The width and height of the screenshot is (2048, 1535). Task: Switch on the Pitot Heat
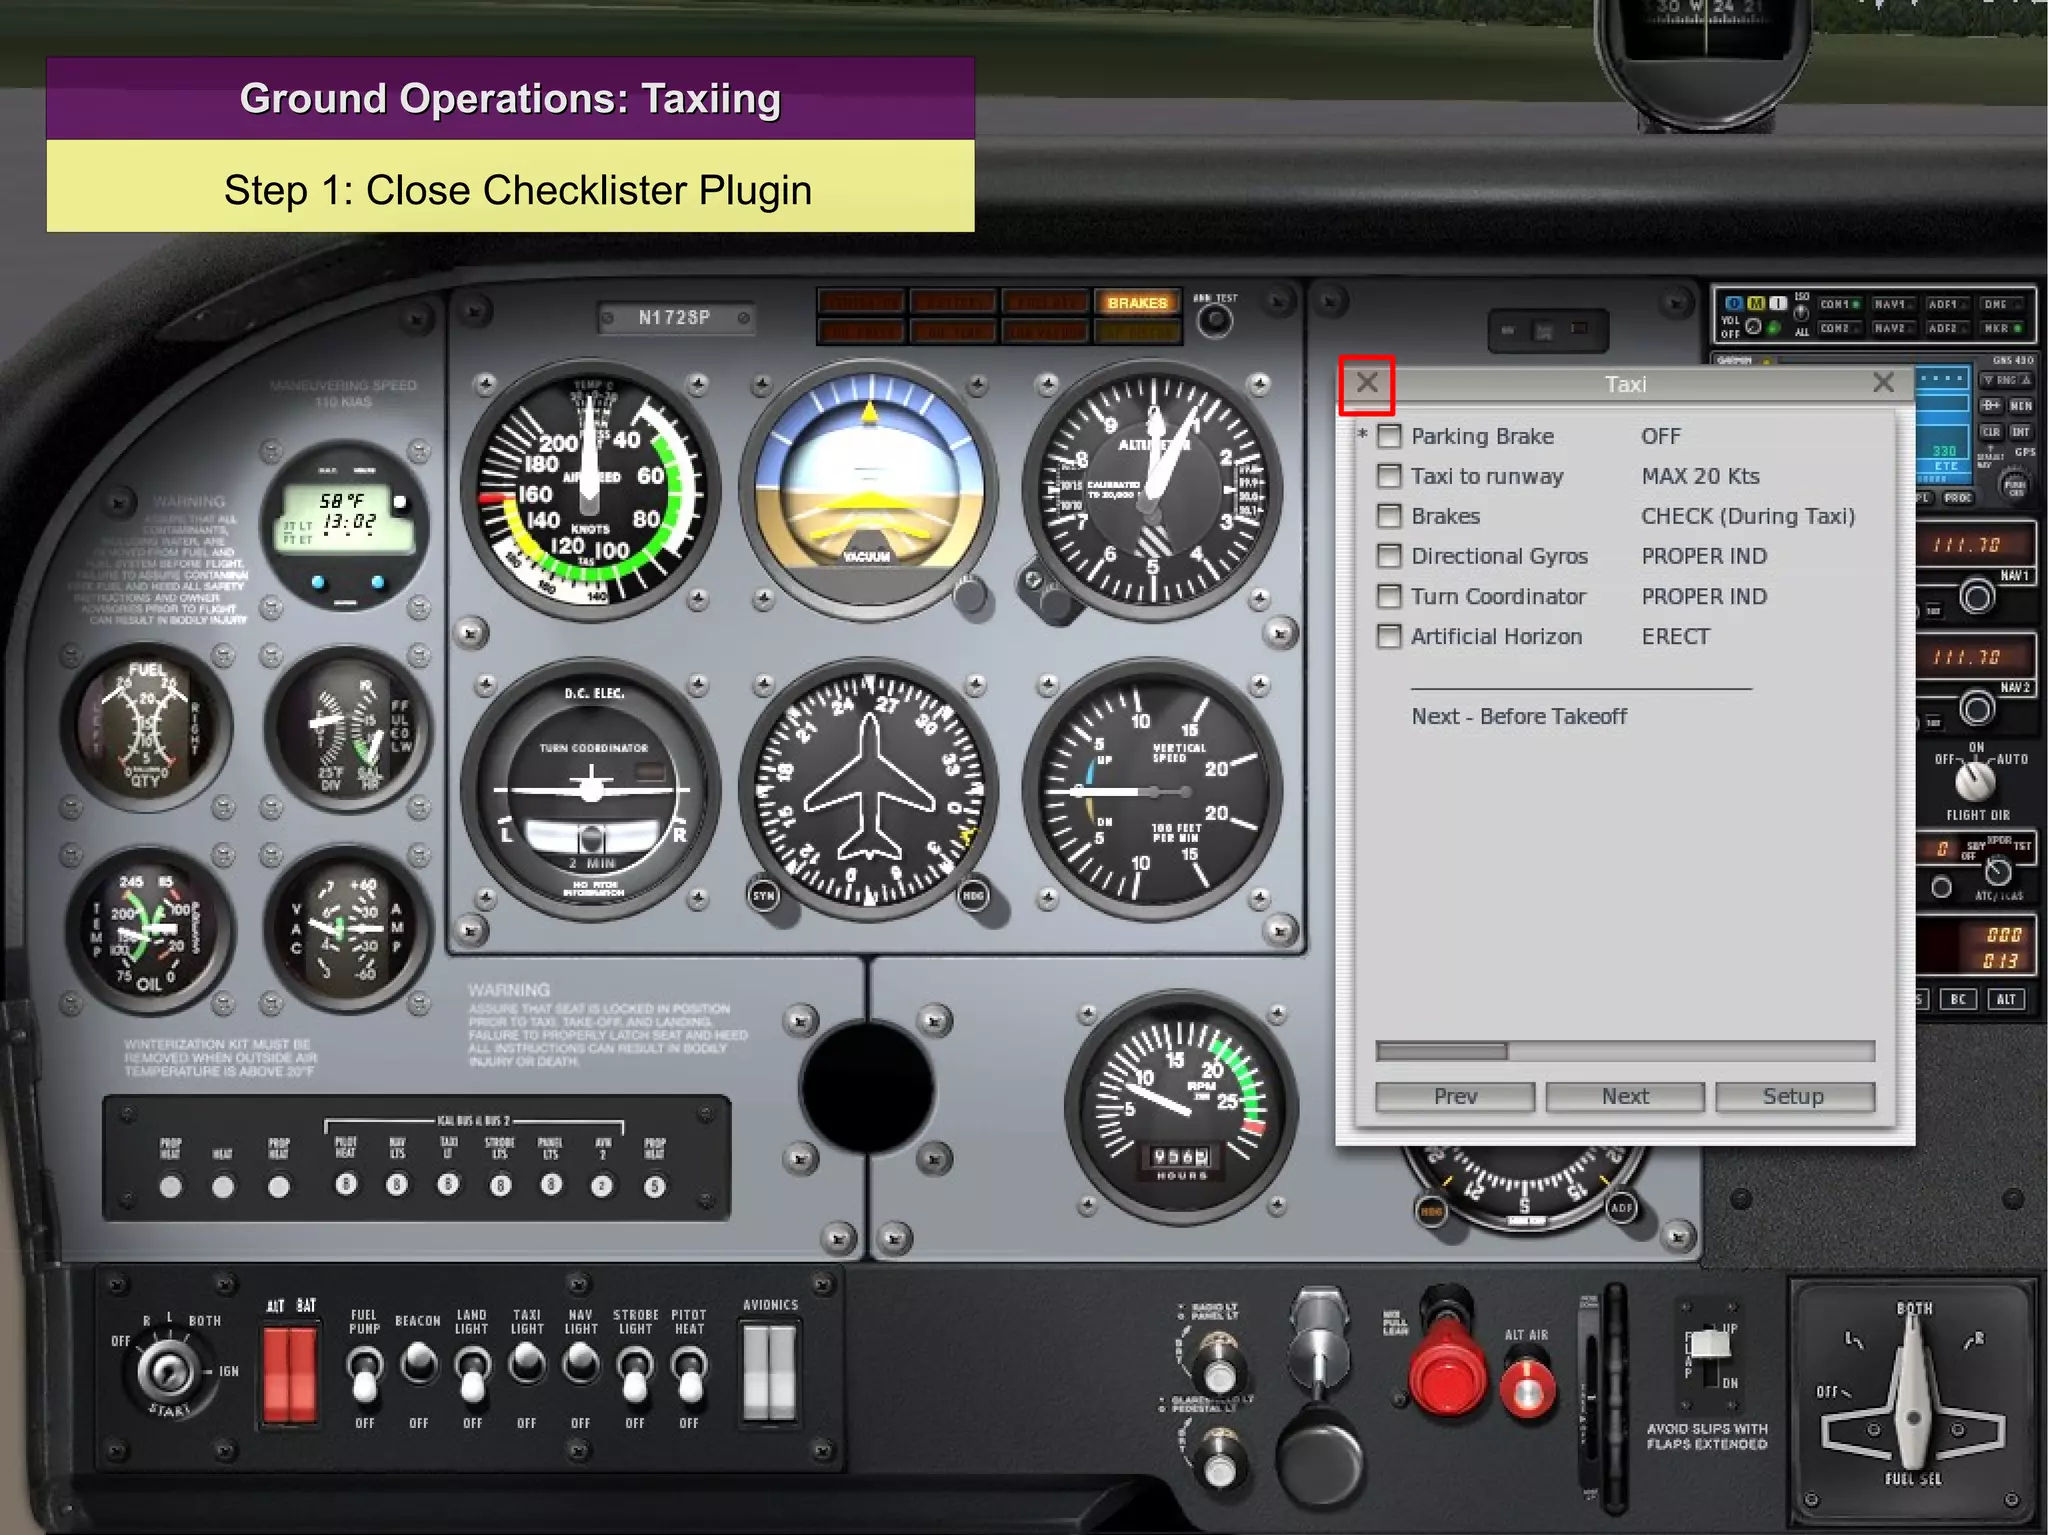(689, 1372)
